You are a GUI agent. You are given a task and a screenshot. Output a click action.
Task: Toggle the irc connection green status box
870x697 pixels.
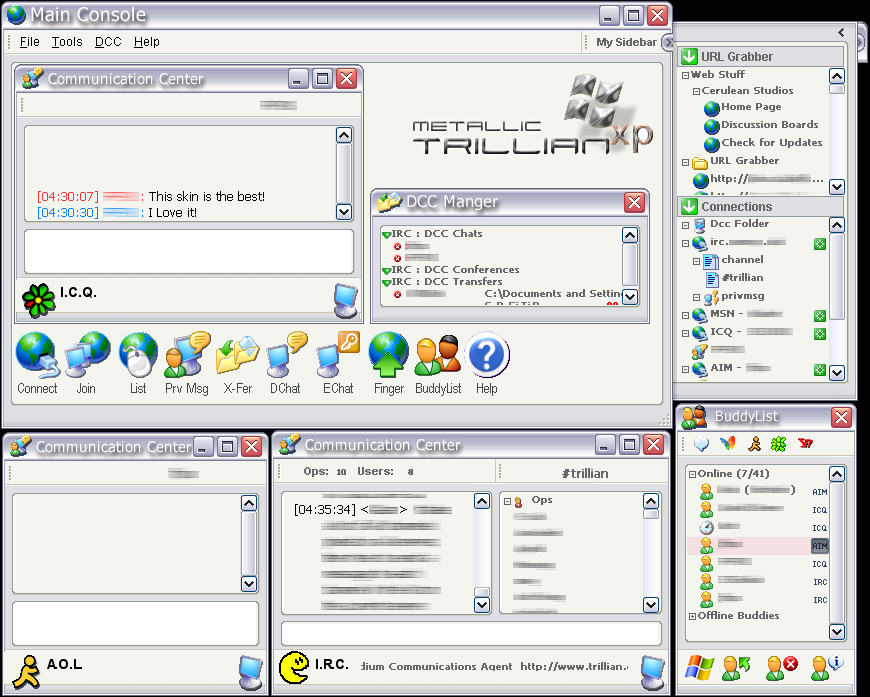[x=820, y=244]
